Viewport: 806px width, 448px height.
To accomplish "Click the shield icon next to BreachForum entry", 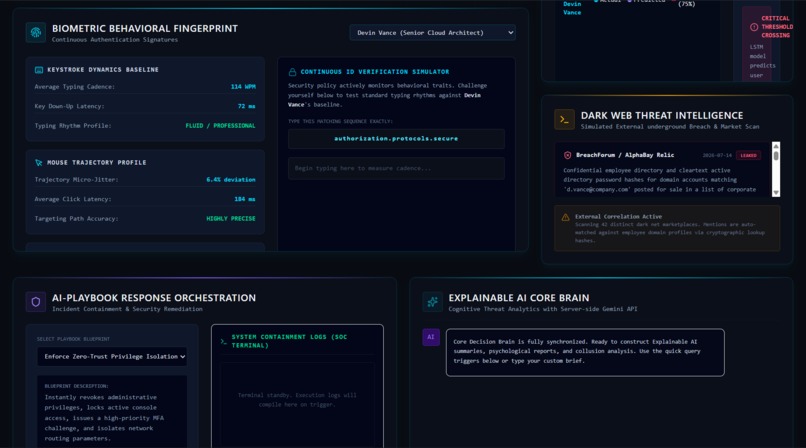I will (x=567, y=155).
